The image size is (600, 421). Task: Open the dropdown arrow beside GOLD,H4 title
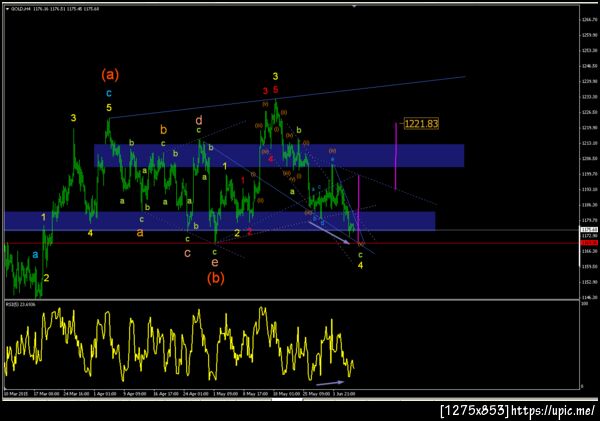click(x=8, y=9)
